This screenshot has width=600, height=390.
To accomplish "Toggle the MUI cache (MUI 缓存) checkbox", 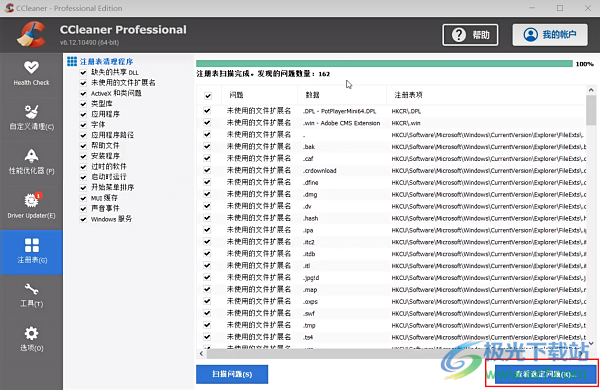I will 83,198.
